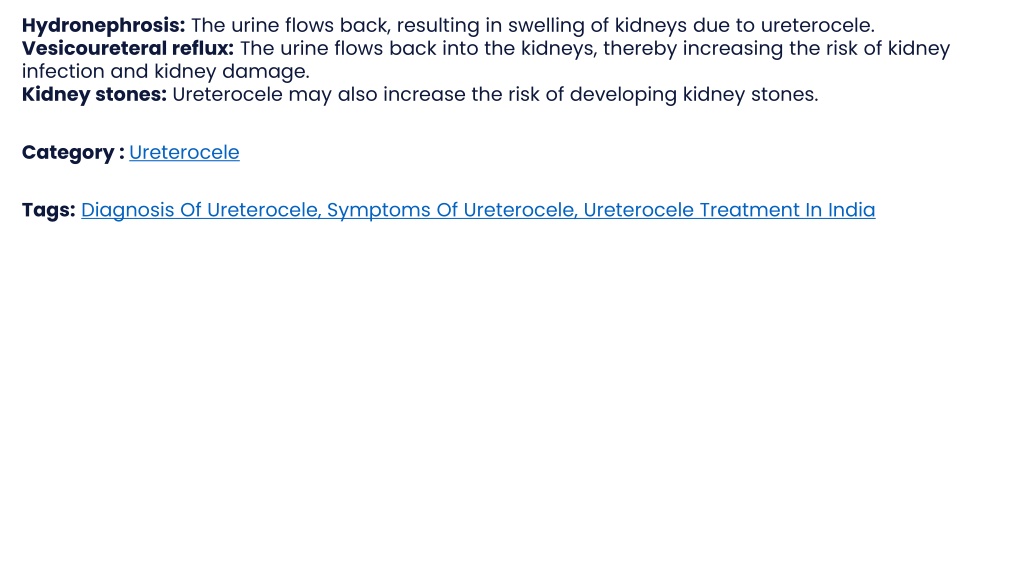This screenshot has height=576, width=1024.
Task: Click the bold Tags label
Action: [x=48, y=210]
